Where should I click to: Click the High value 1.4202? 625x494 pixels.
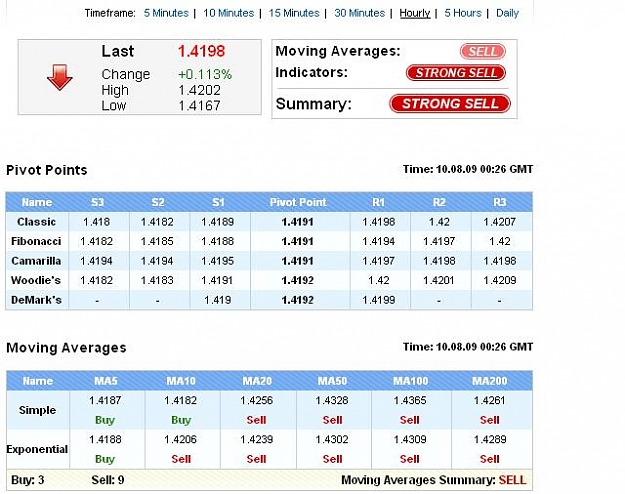point(199,90)
